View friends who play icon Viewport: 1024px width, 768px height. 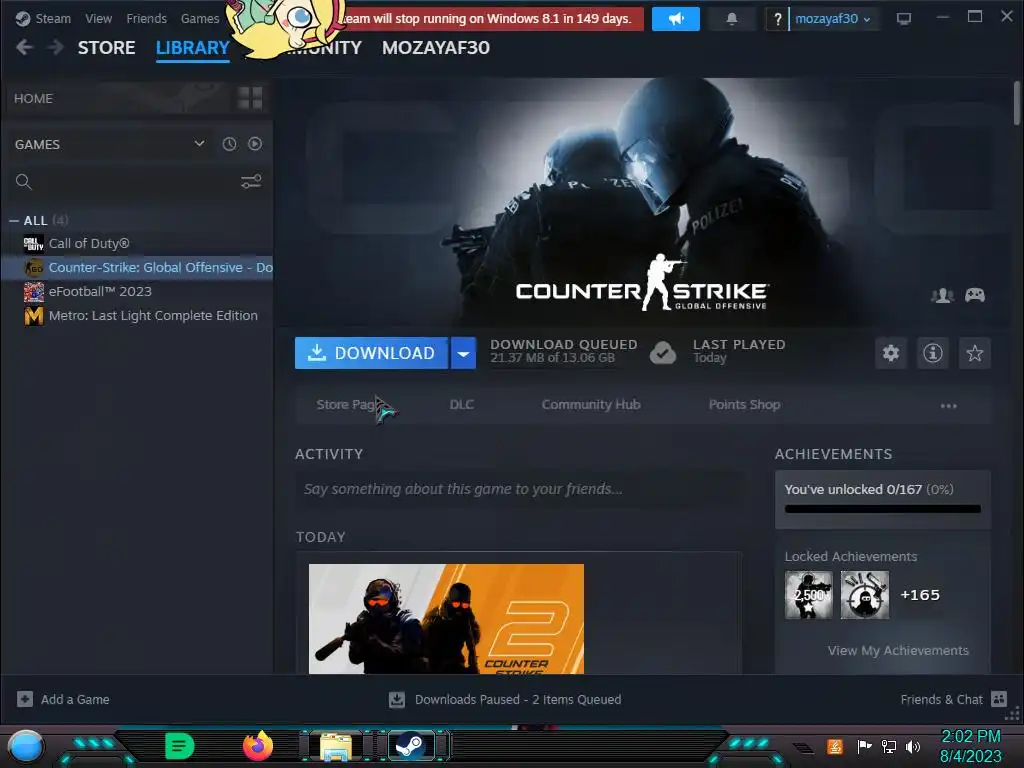point(942,295)
